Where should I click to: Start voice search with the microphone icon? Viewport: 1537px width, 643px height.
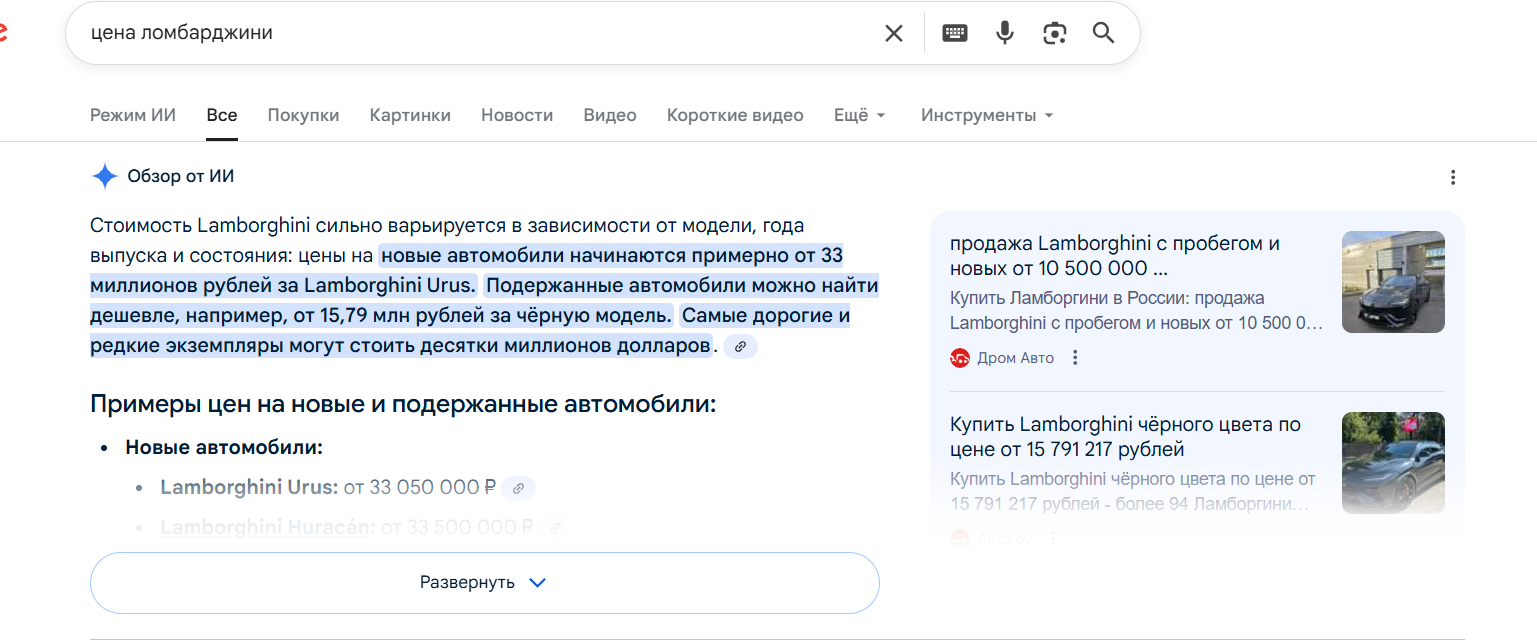(1005, 33)
